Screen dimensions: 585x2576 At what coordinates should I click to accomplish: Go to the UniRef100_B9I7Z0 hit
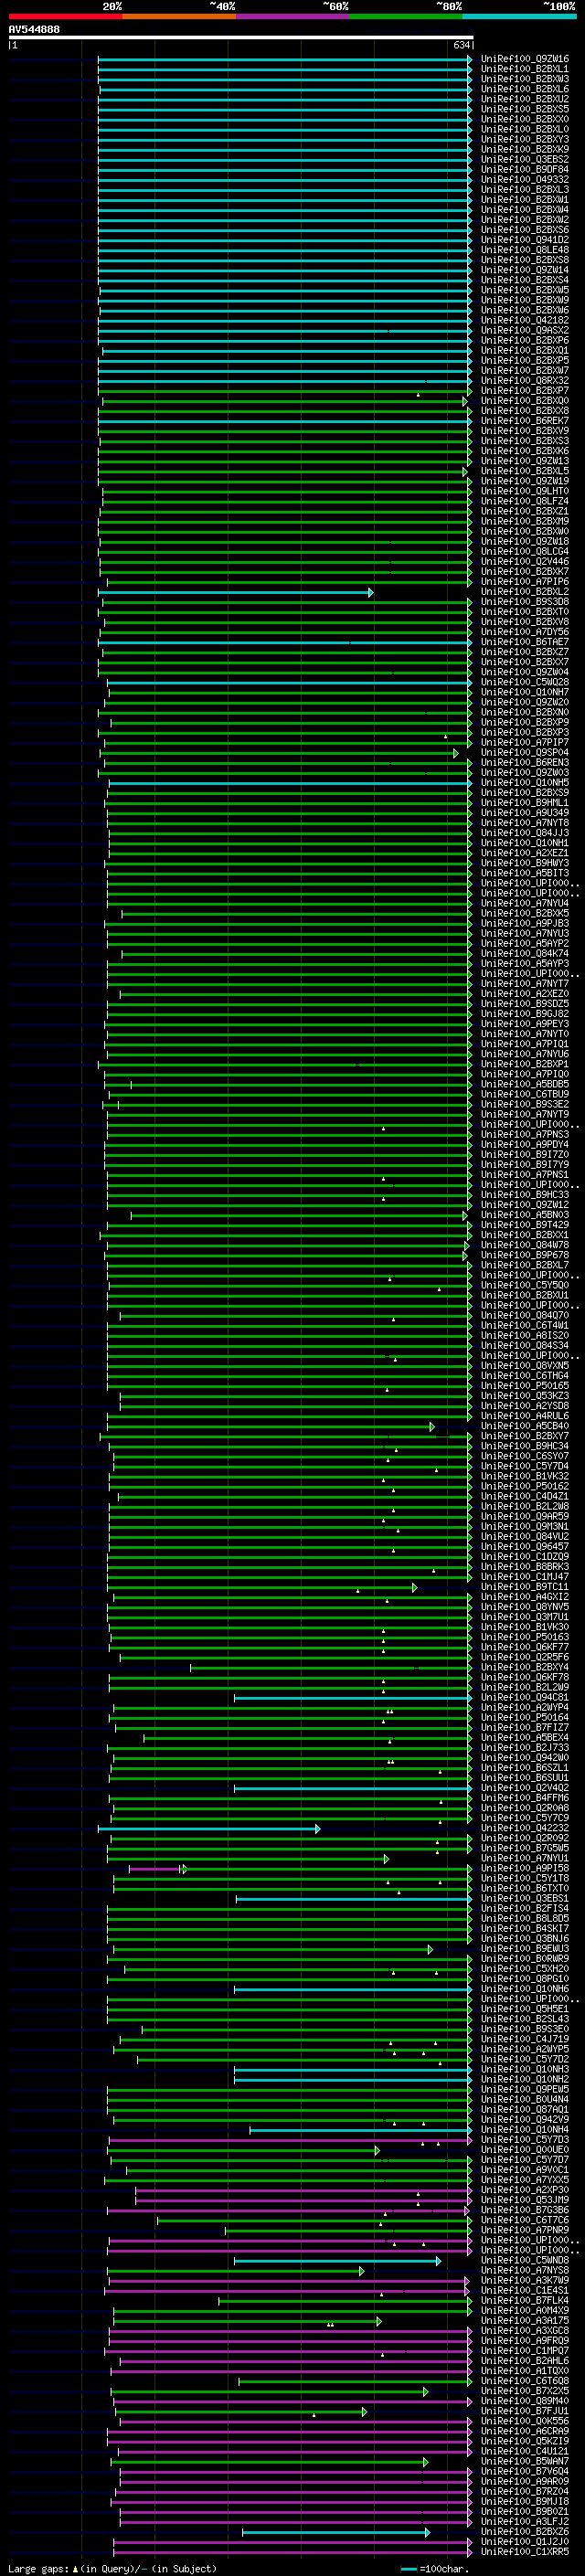pyautogui.click(x=525, y=1155)
